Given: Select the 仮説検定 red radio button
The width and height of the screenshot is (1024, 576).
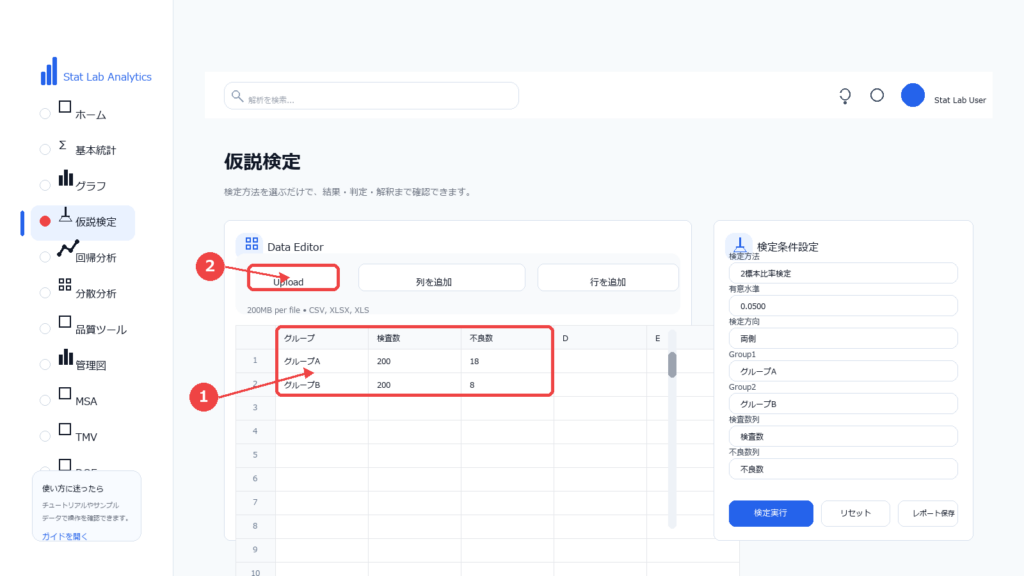Looking at the screenshot, I should point(44,221).
